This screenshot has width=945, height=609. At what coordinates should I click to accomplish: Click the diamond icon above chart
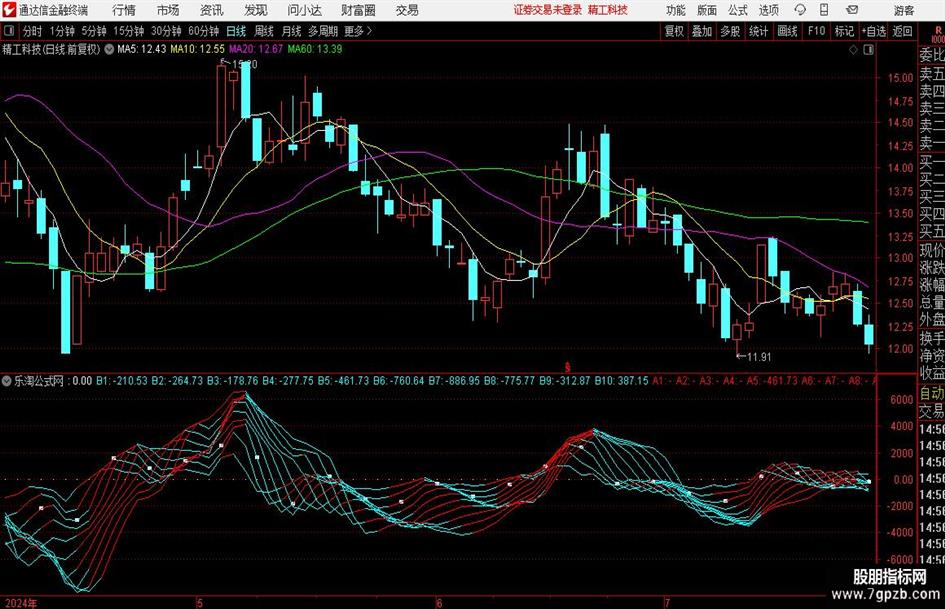(853, 49)
